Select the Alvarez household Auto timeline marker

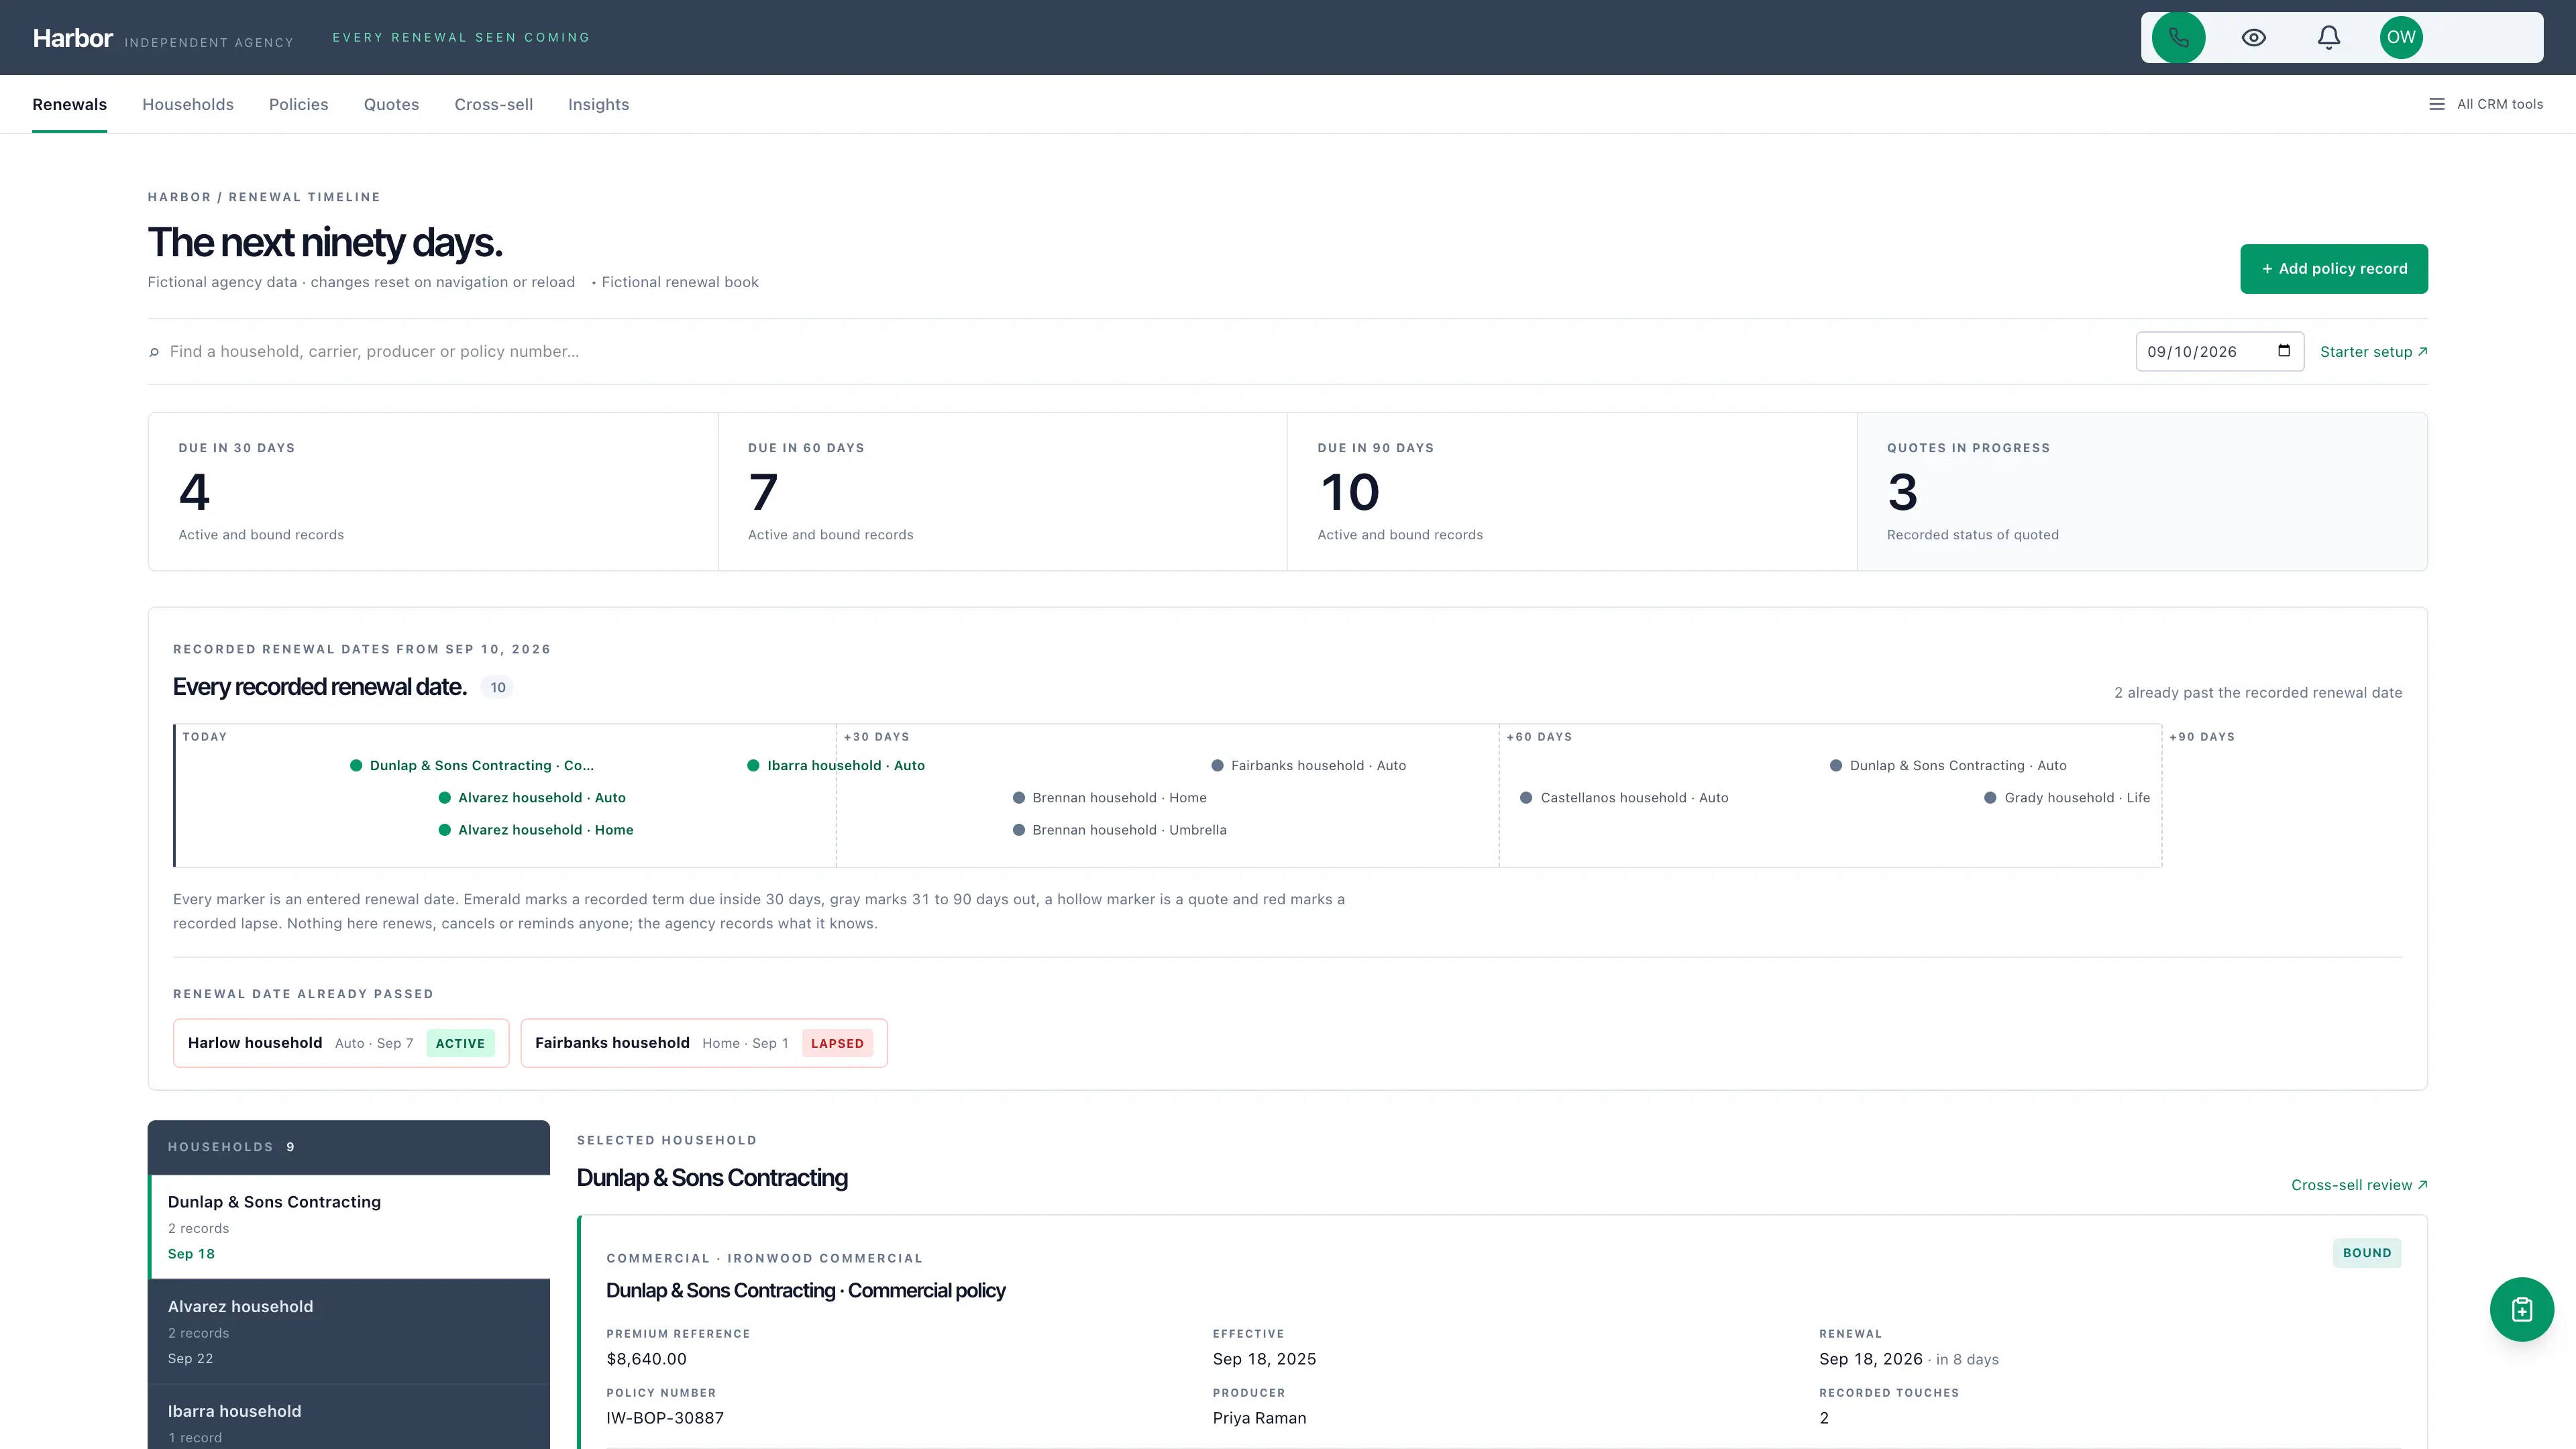[x=532, y=798]
